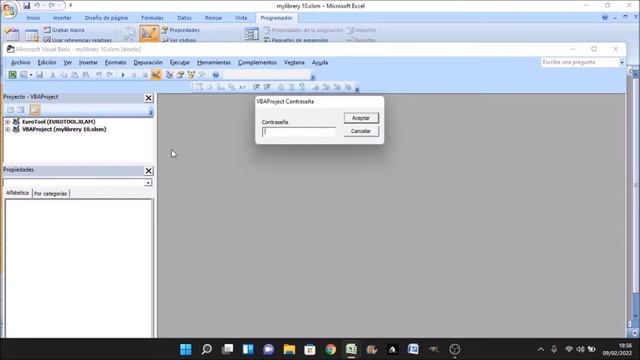This screenshot has height=360, width=640.
Task: Open Standard toolbar options arrow
Action: pos(313,78)
